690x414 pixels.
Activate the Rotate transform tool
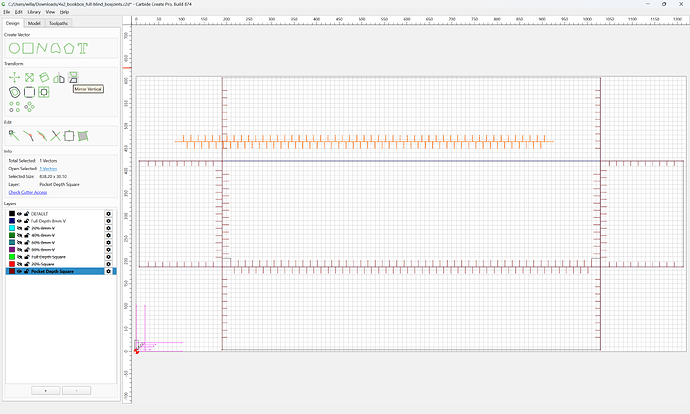click(44, 78)
